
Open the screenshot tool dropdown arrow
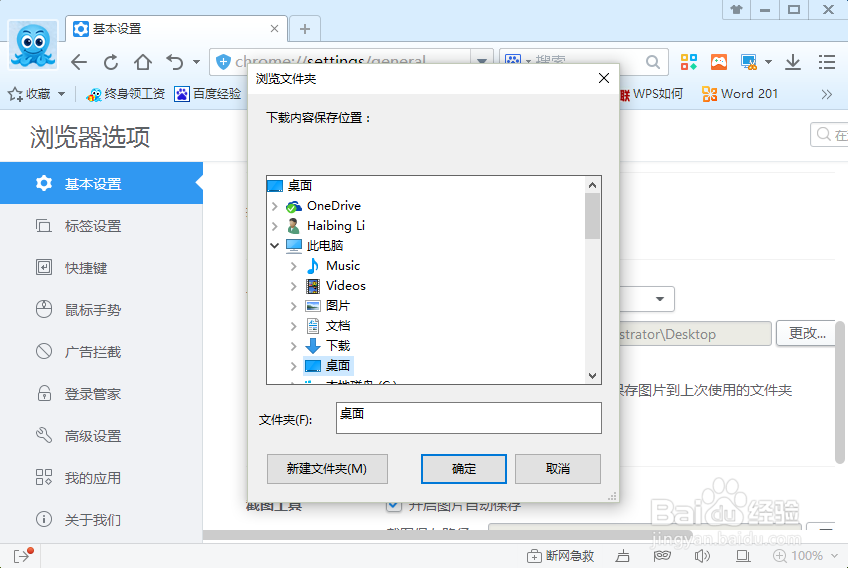(x=768, y=62)
